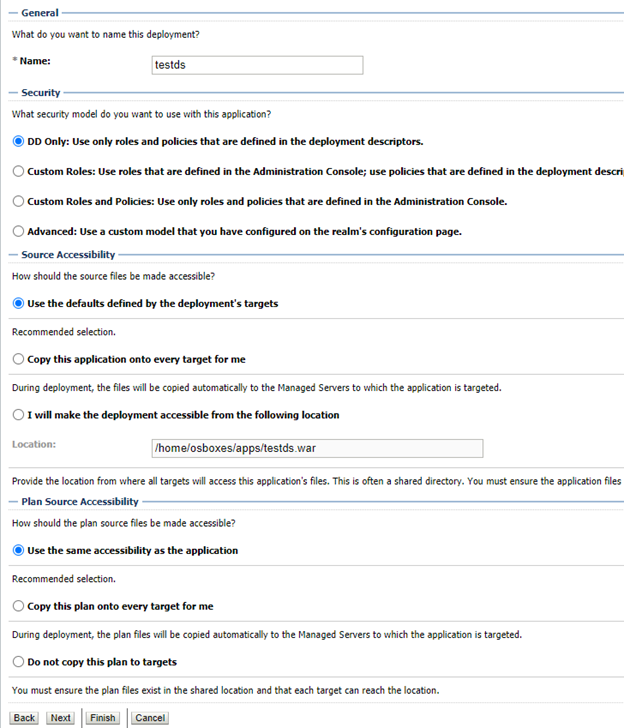Select Advanced custom model radio button

18,231
